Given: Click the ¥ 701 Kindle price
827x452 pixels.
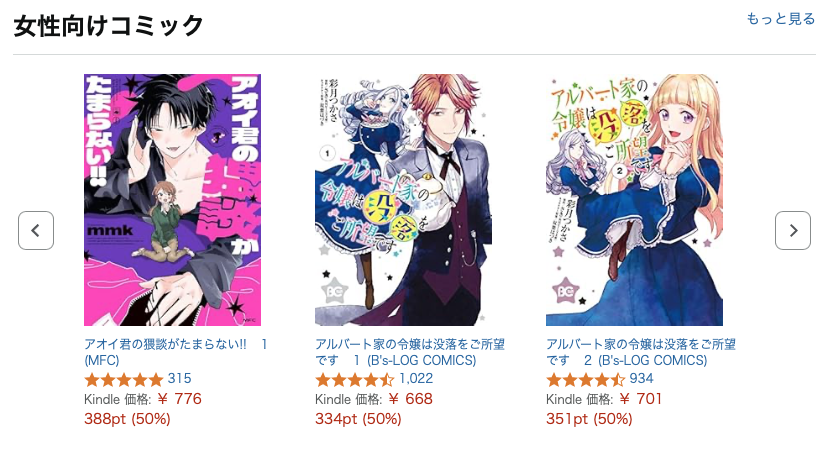Looking at the screenshot, I should coord(640,399).
